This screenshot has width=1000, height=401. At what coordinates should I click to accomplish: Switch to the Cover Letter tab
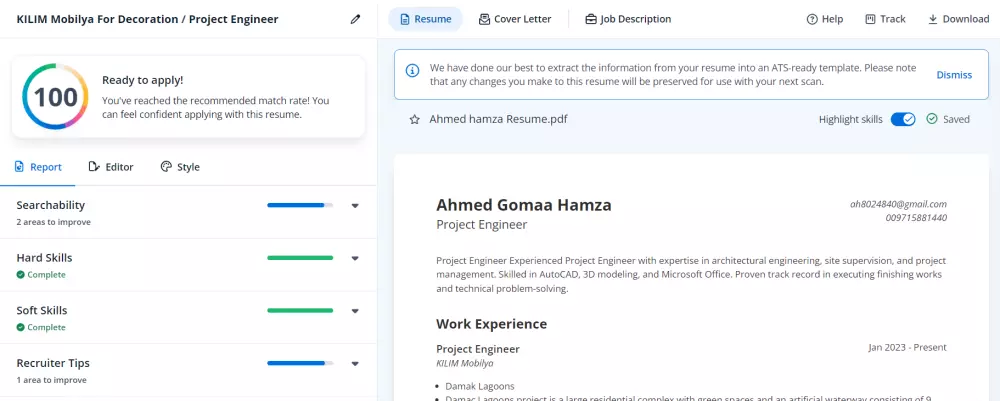pyautogui.click(x=515, y=19)
